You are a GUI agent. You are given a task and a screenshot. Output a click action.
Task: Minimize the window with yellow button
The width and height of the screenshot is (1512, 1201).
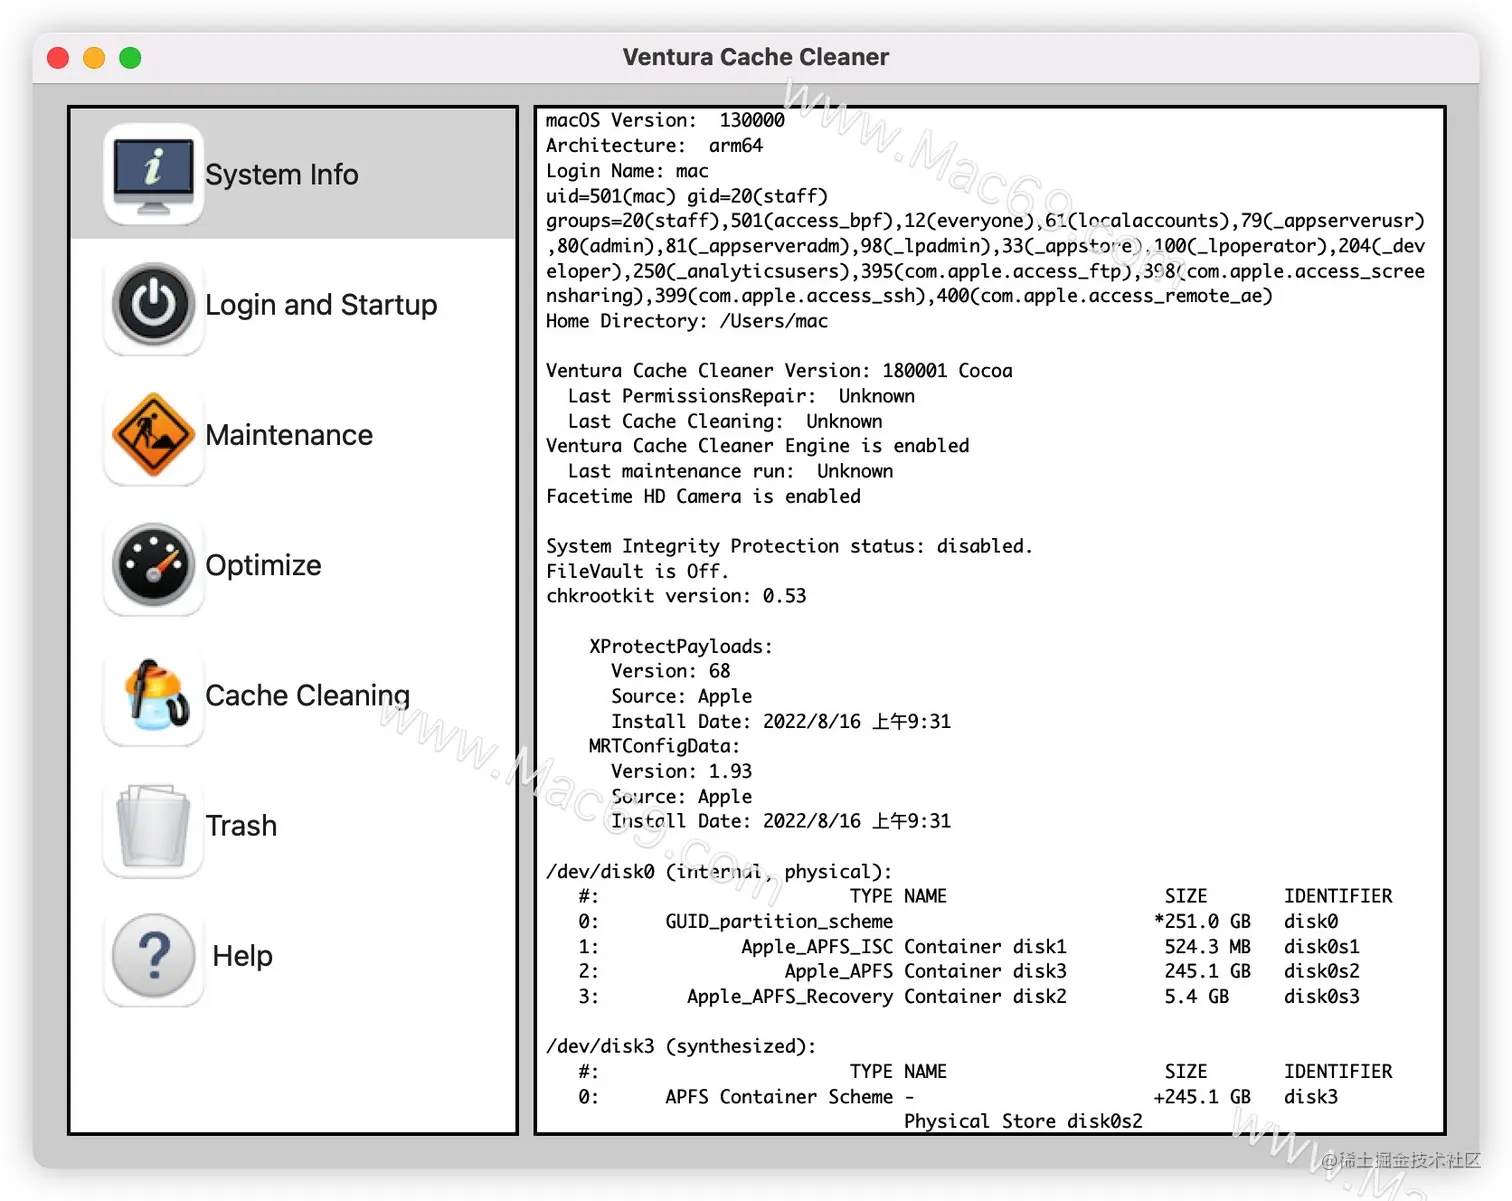(x=94, y=58)
